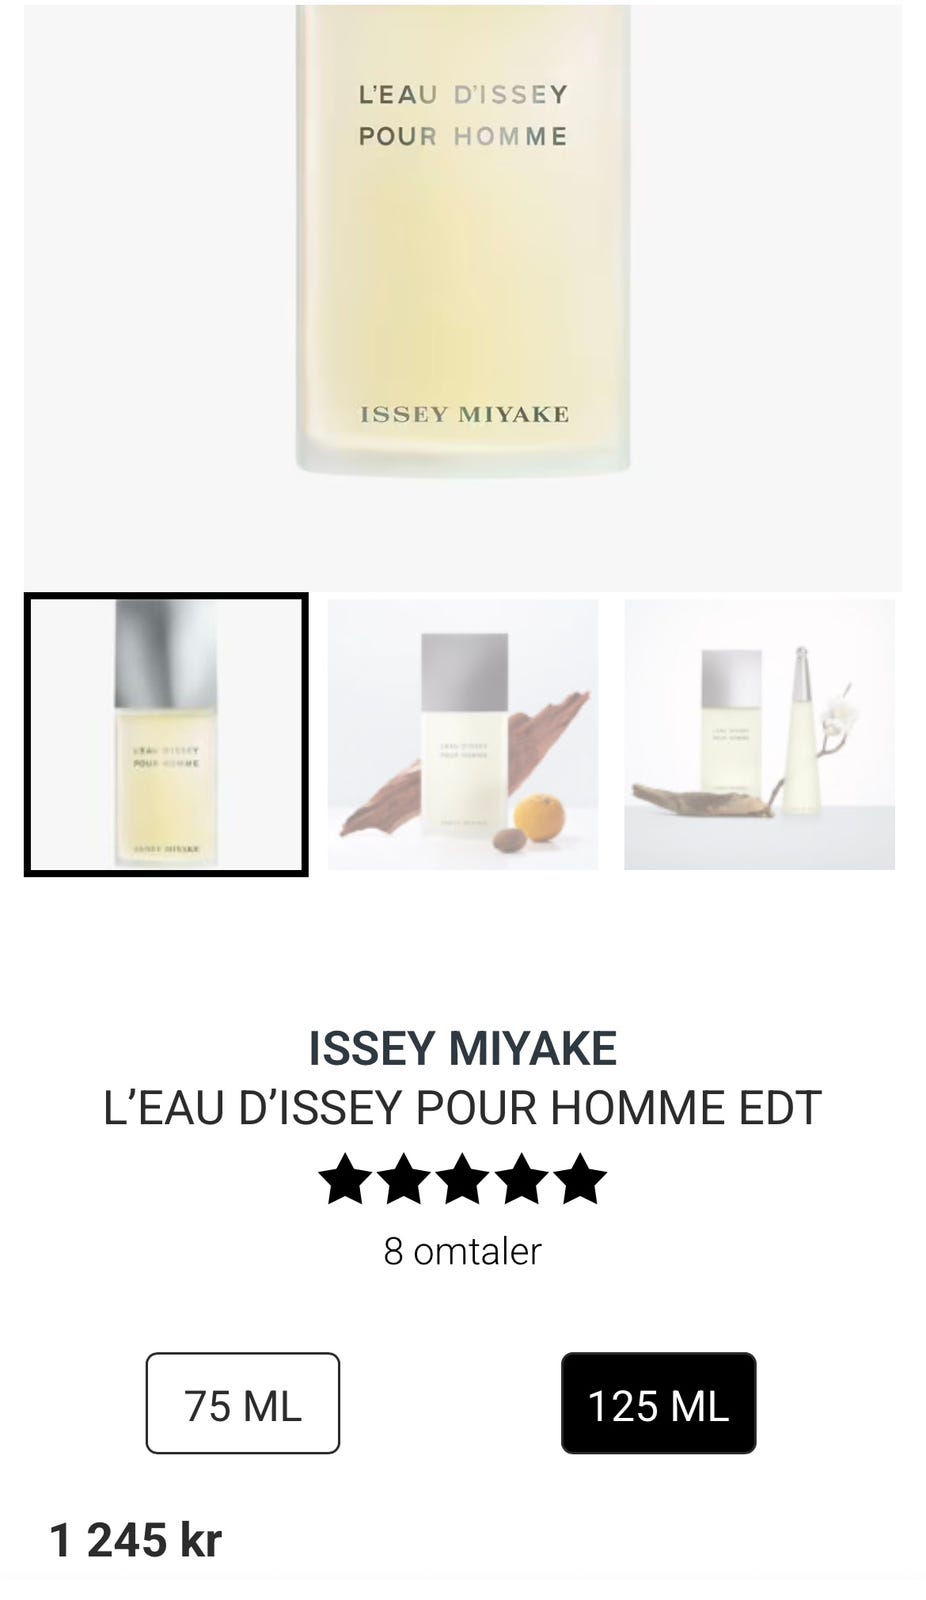Click ISSEY MIYAKE label on the large bottle

coord(464,414)
